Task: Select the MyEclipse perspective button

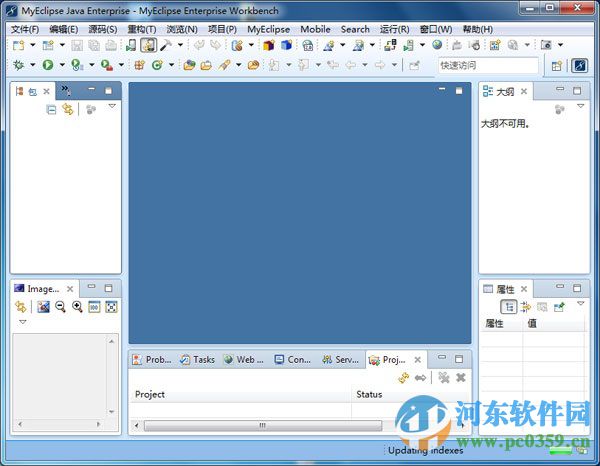Action: point(579,65)
